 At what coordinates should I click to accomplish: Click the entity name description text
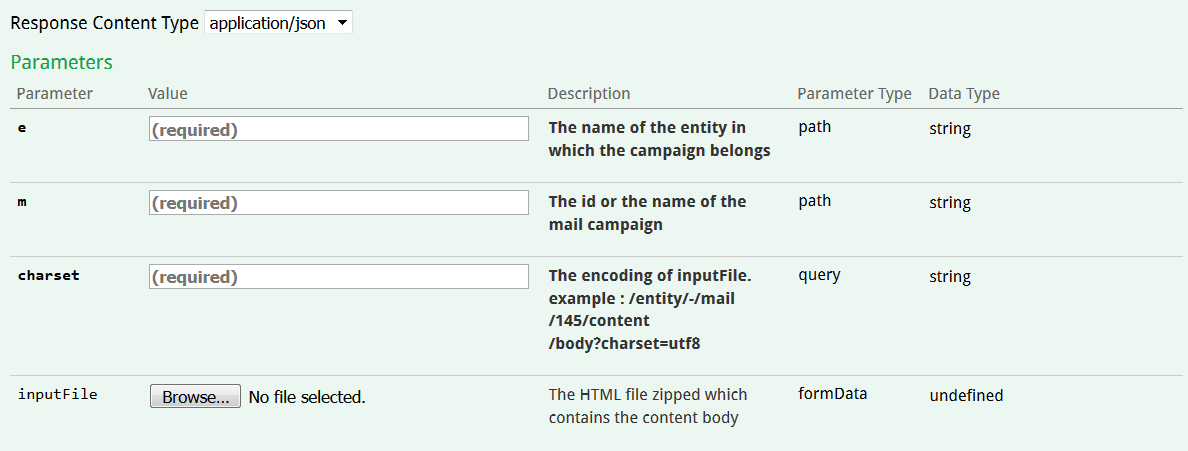pos(659,140)
